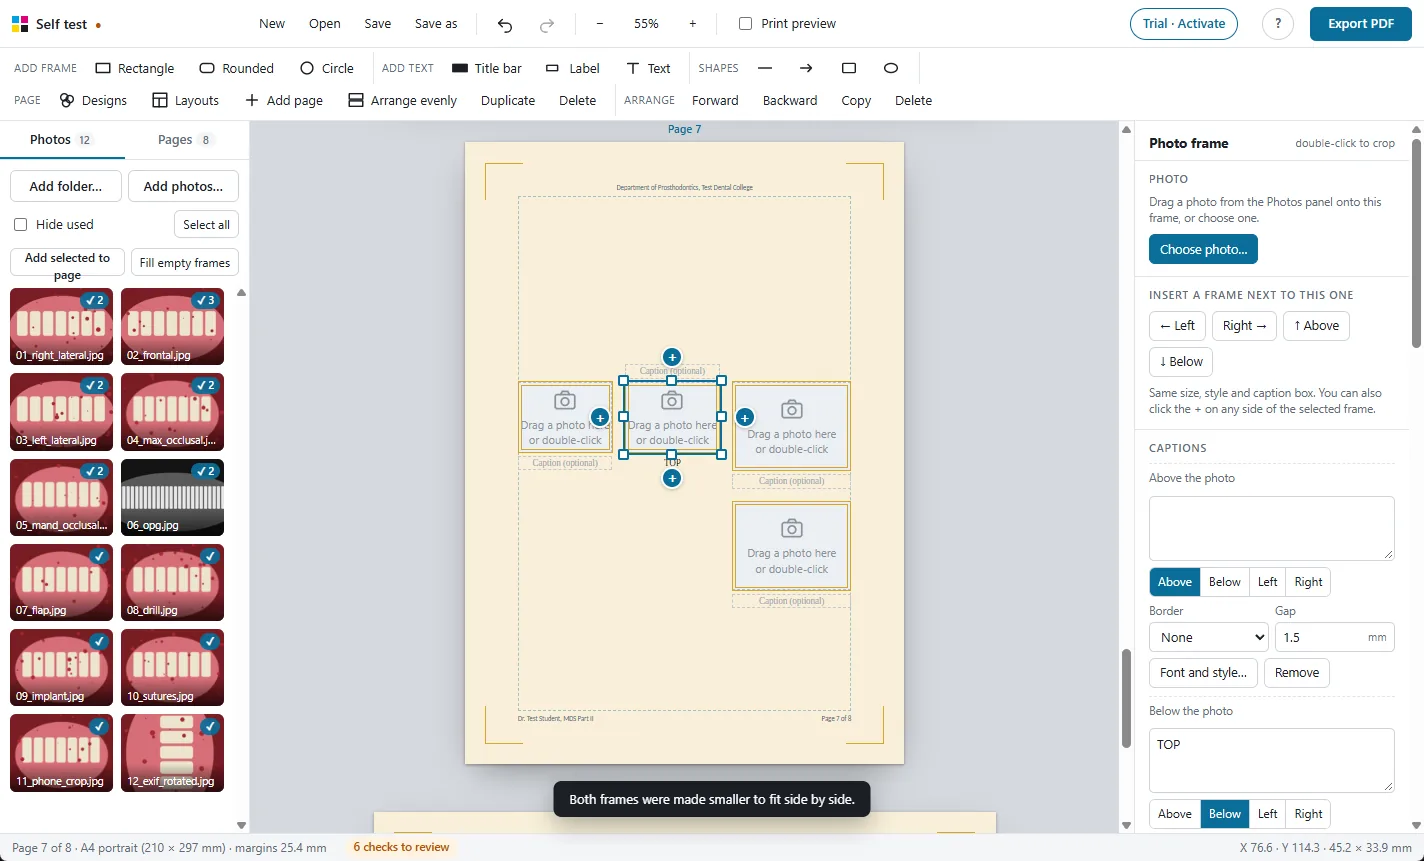This screenshot has width=1424, height=861.
Task: Add a Rectangle frame
Action: tap(135, 68)
